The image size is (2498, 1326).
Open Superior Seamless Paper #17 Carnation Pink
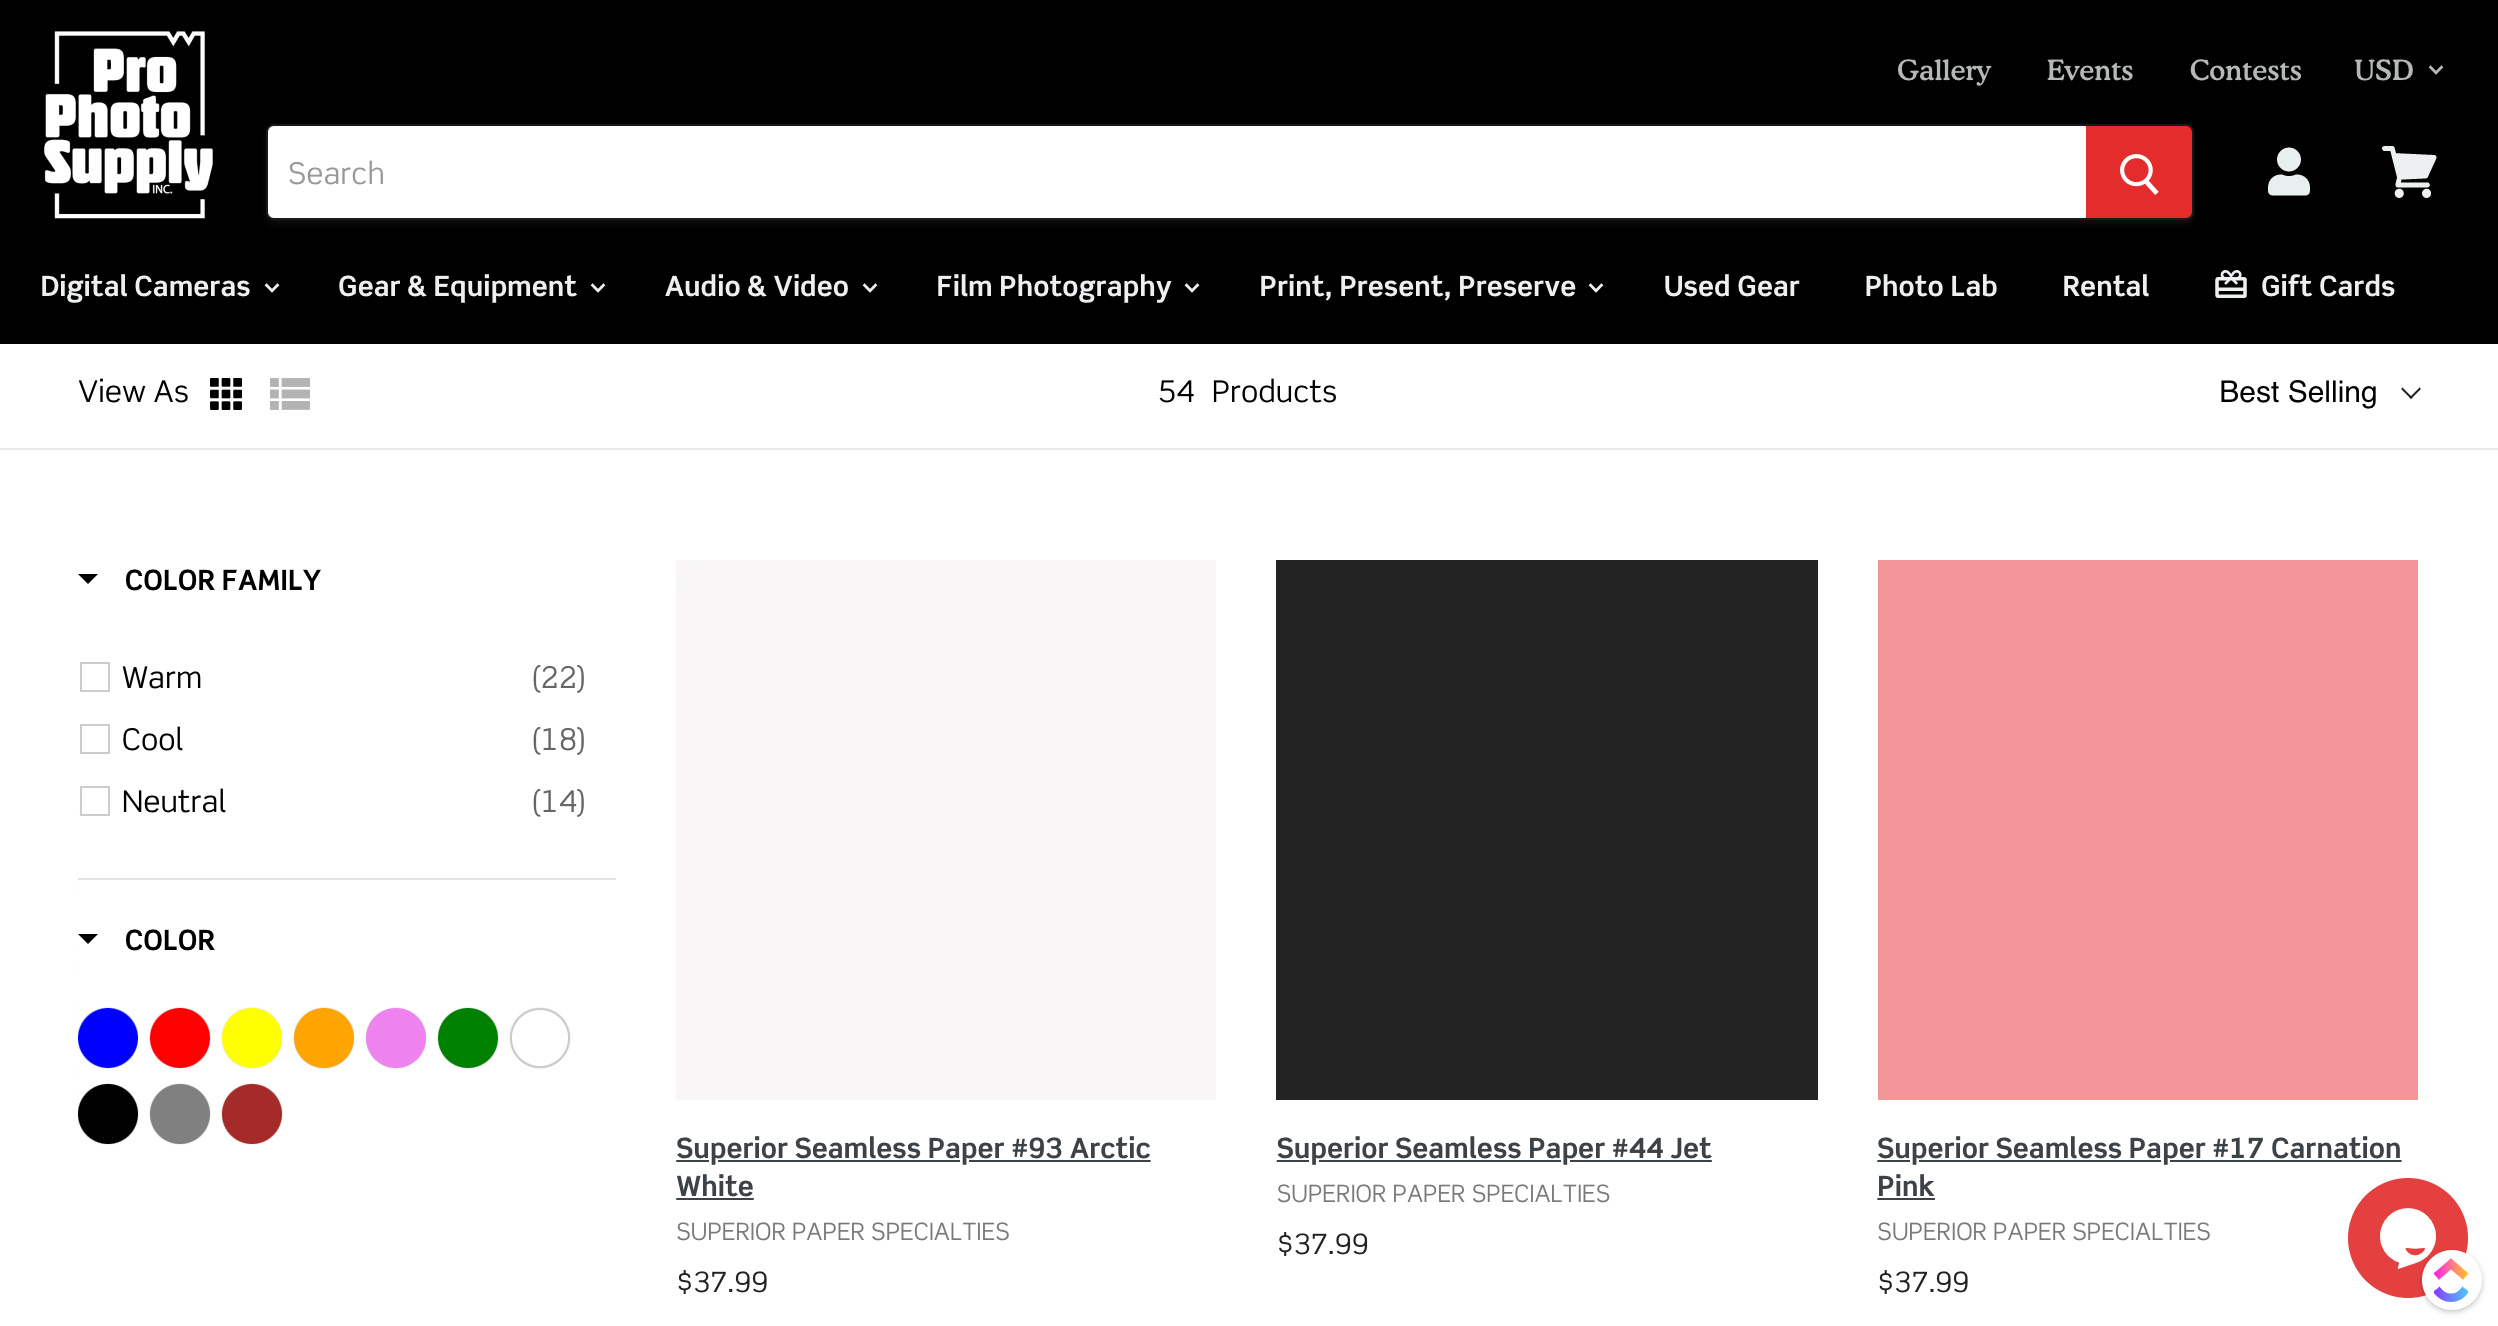(x=2139, y=1167)
